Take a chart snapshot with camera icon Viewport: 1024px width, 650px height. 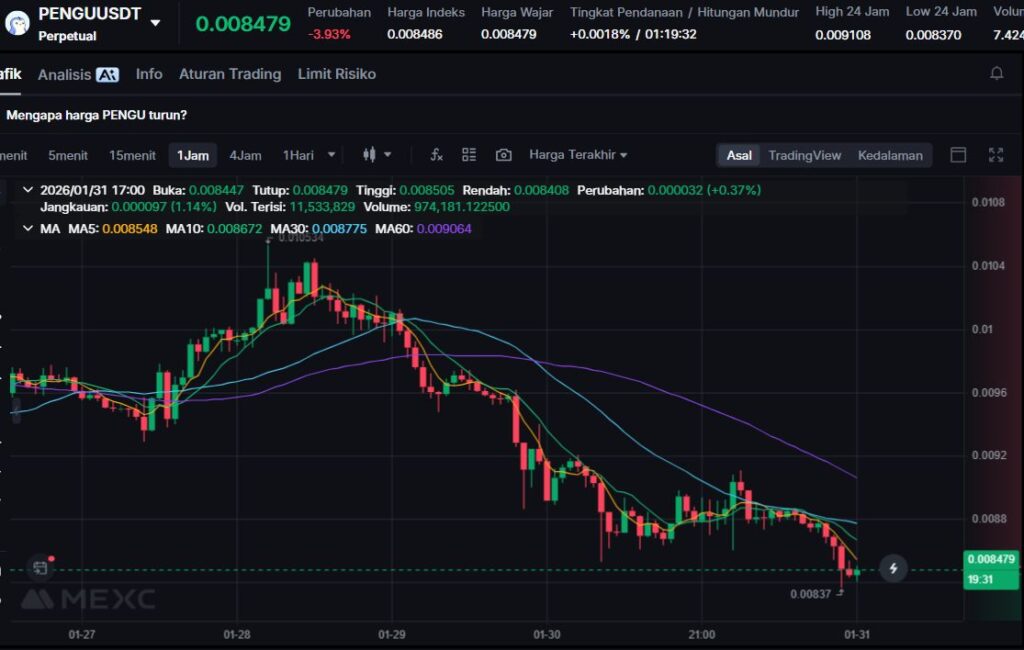(503, 155)
